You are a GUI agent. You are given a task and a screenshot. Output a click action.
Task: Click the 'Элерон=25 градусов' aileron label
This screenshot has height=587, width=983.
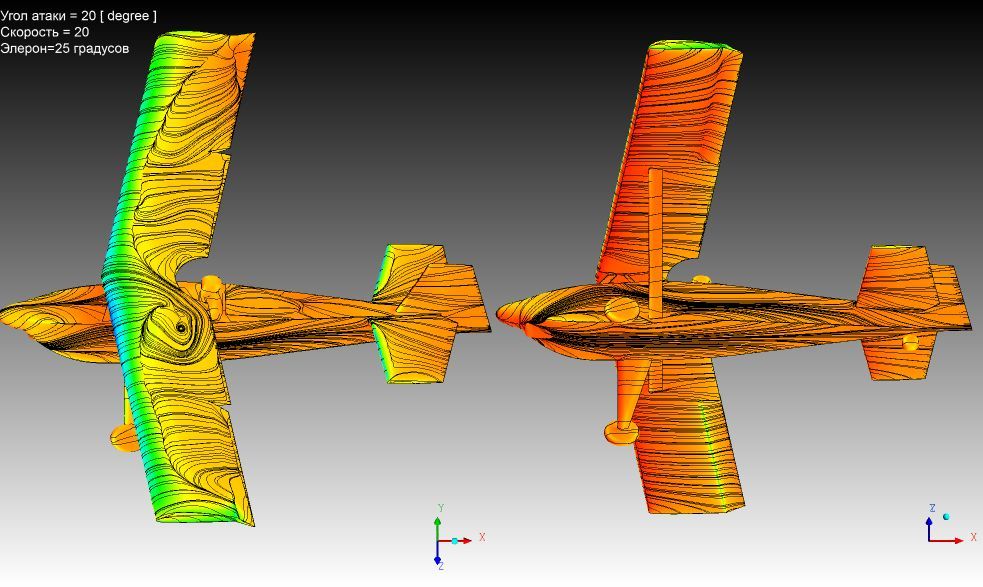[x=65, y=48]
